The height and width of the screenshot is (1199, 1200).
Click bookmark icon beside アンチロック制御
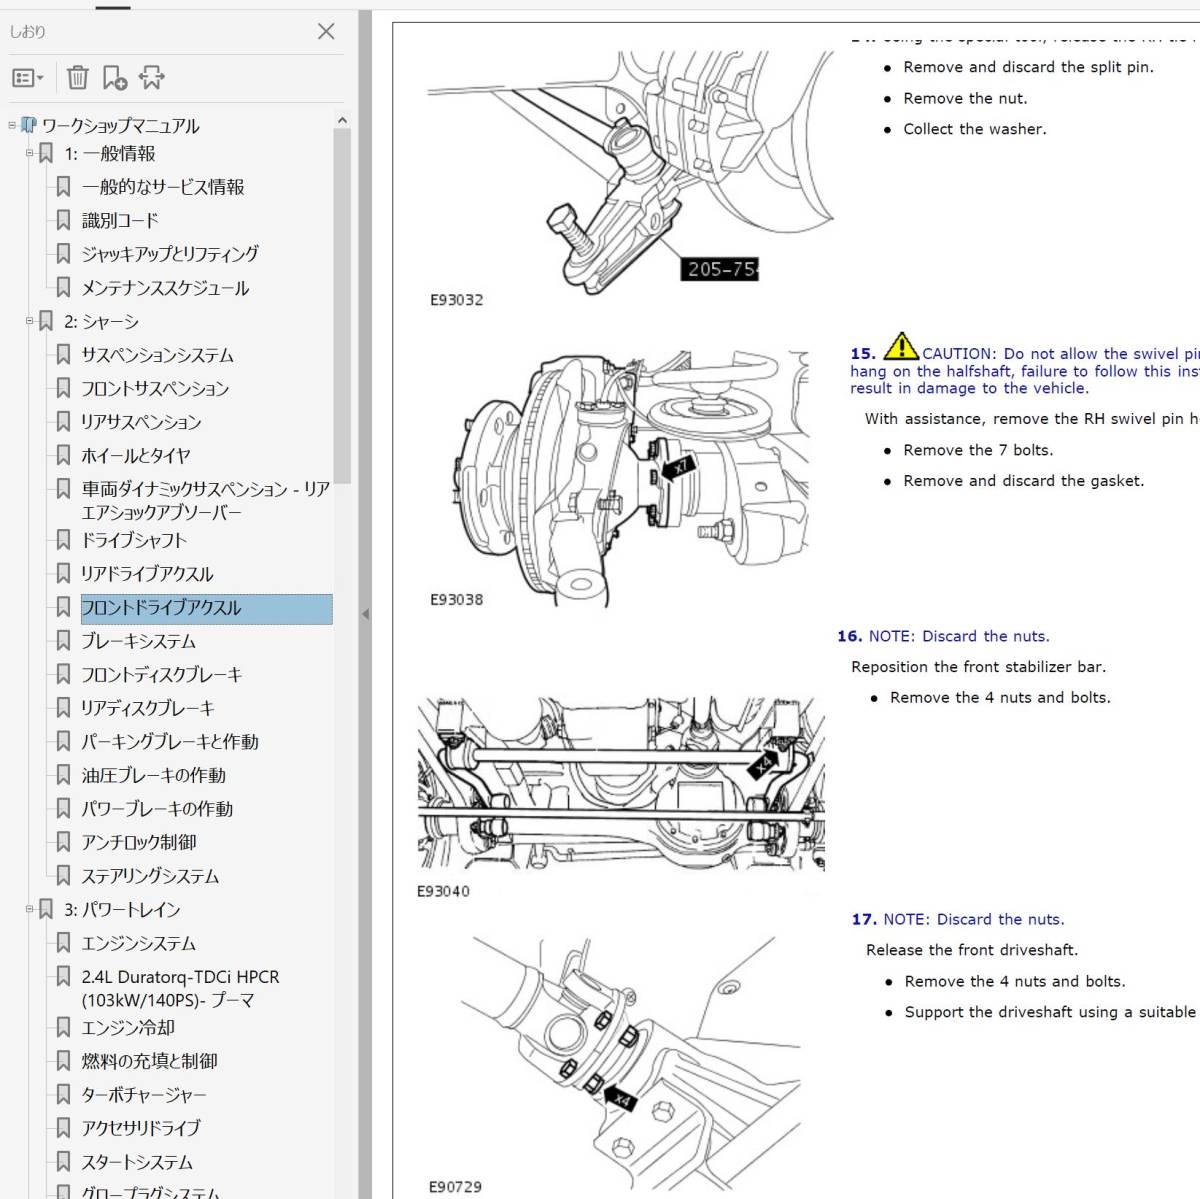pos(63,843)
